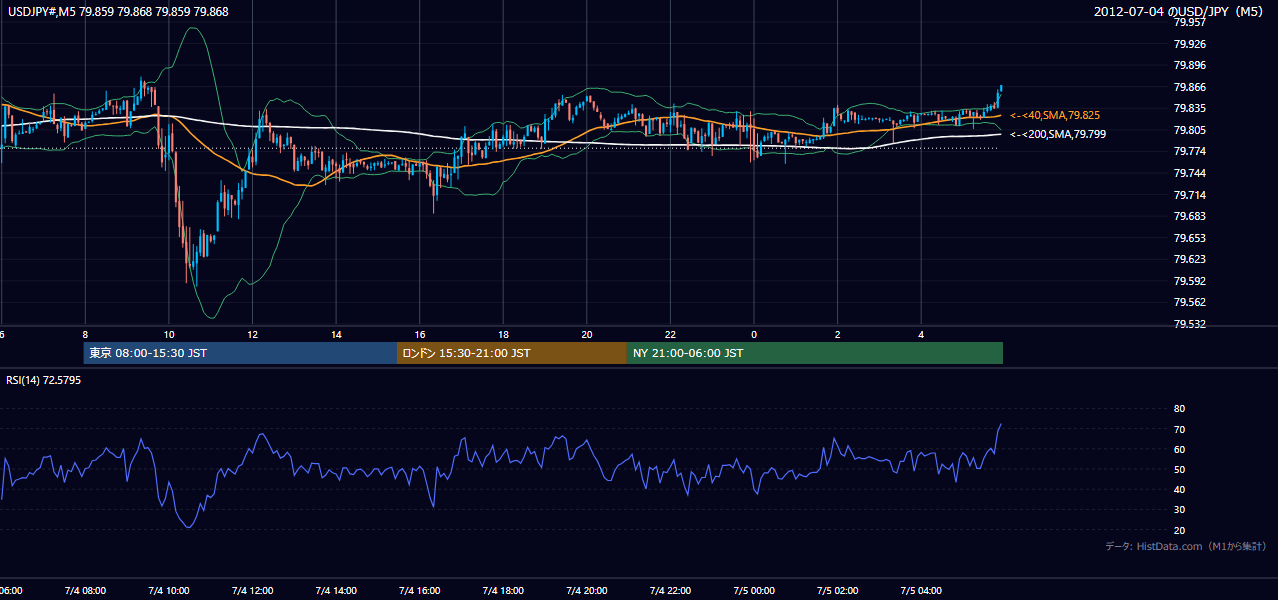The width and height of the screenshot is (1278, 600).
Task: Click the 2012-07-04 のUSD/JPY（M5） heading
Action: click(1180, 12)
